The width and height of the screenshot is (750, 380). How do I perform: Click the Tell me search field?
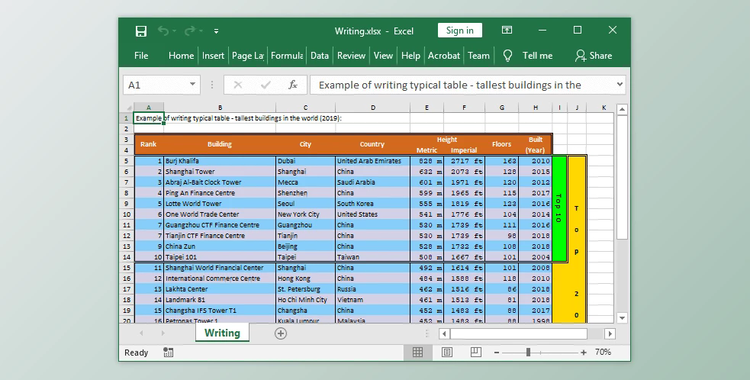pos(538,56)
